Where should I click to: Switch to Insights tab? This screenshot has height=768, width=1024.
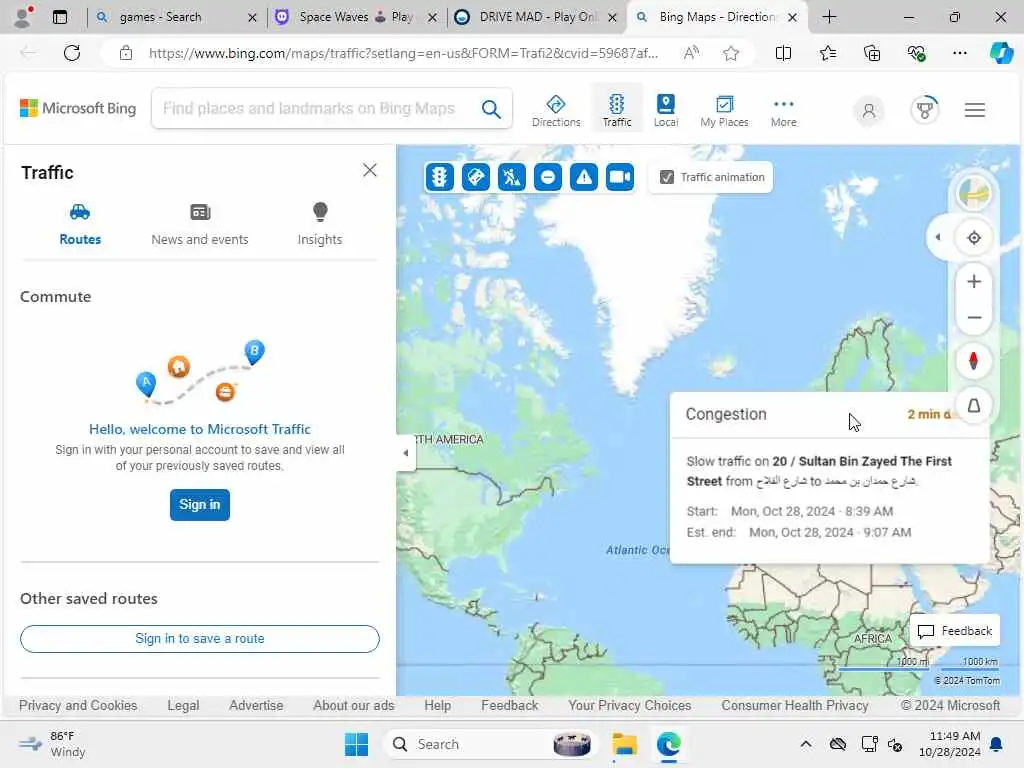coord(319,225)
